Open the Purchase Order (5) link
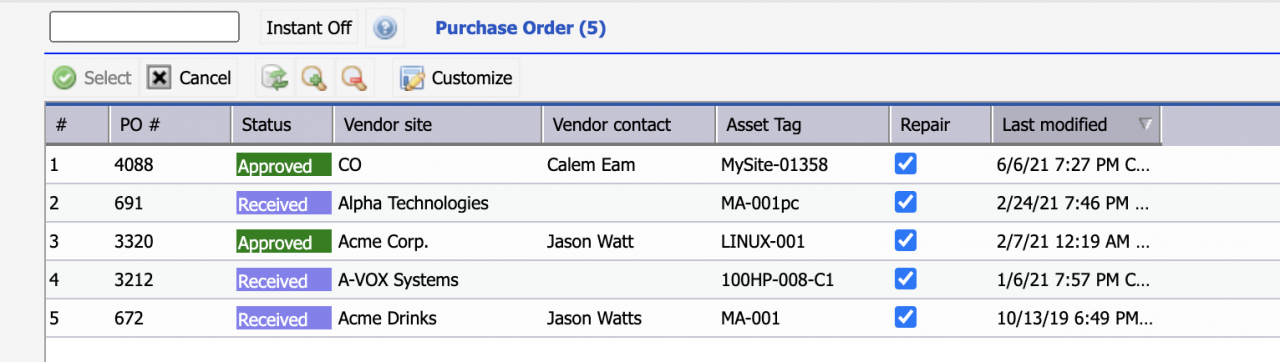This screenshot has height=362, width=1280. point(520,28)
